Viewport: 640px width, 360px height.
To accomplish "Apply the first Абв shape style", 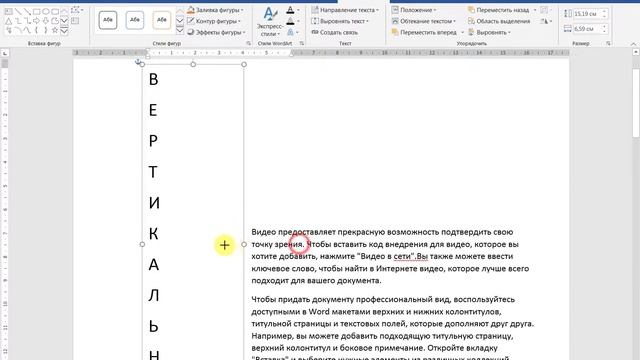I will point(108,20).
